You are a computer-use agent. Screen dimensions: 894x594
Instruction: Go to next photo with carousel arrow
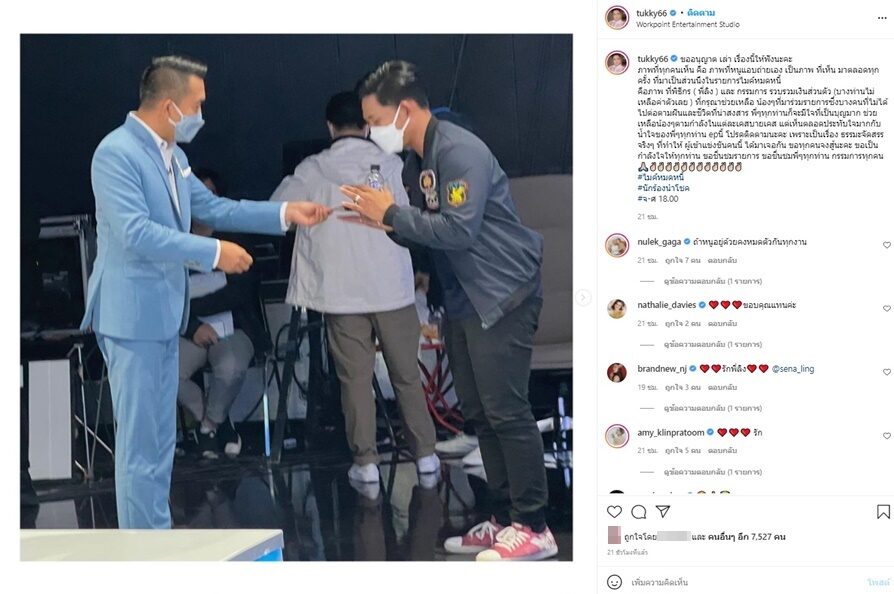pyautogui.click(x=583, y=297)
